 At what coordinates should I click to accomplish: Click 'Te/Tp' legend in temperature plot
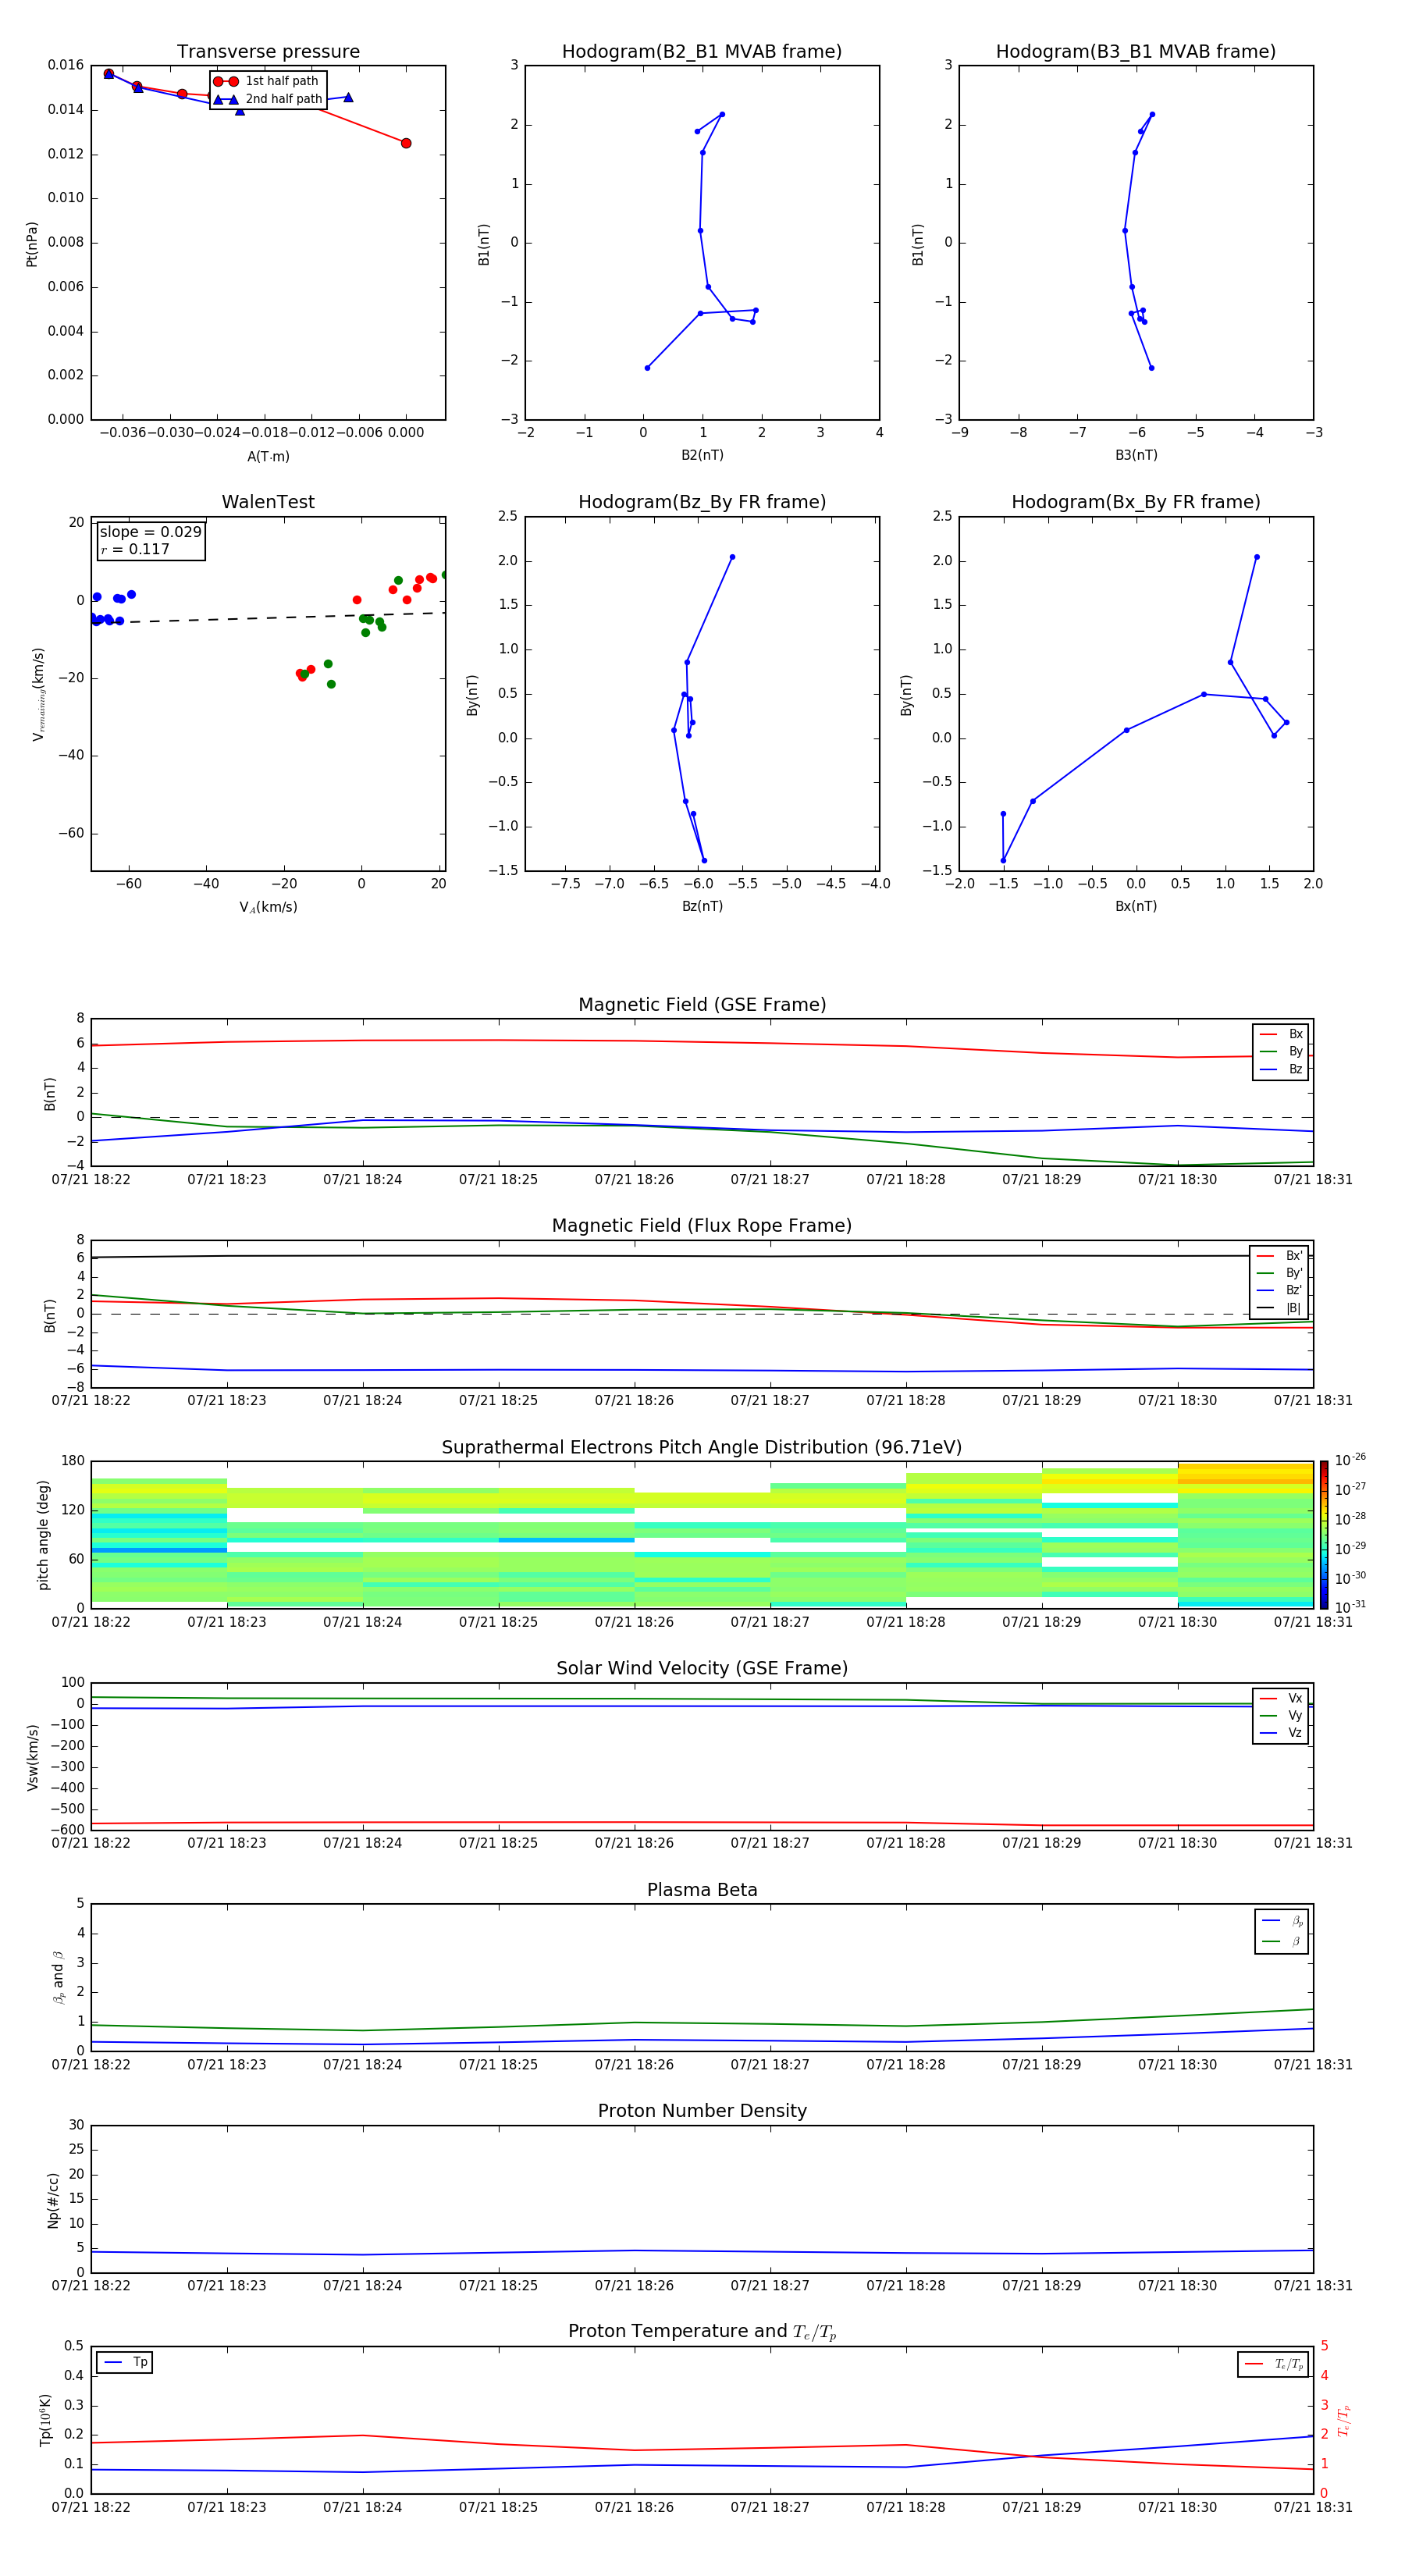(1273, 2364)
